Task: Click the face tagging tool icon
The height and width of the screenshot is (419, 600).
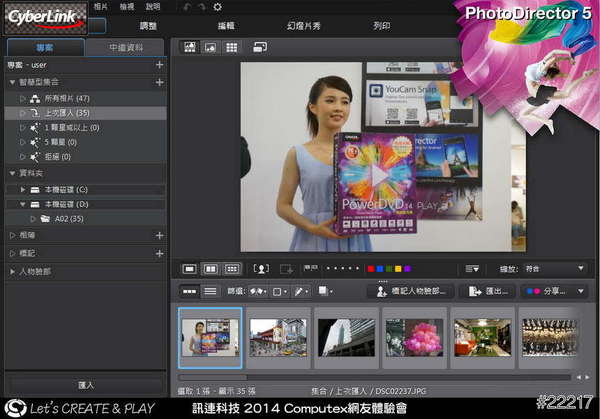Action: click(261, 269)
